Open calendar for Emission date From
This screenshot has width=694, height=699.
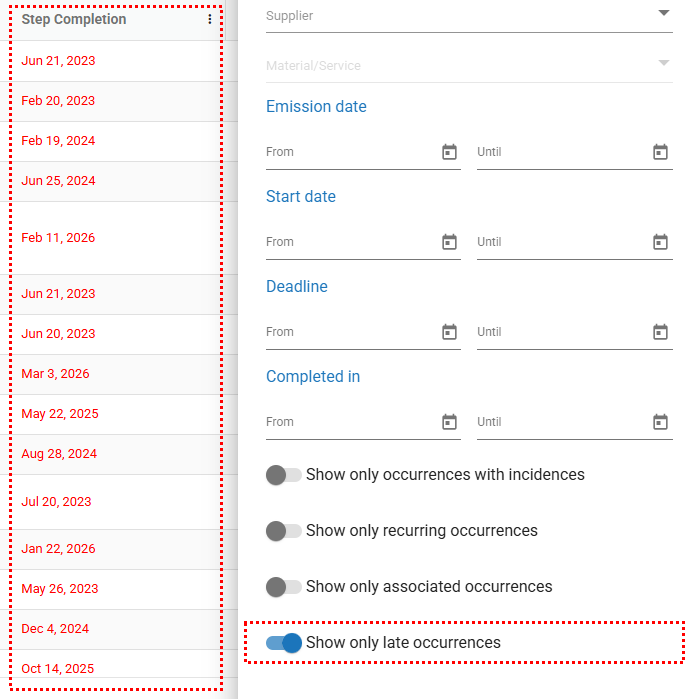449,152
